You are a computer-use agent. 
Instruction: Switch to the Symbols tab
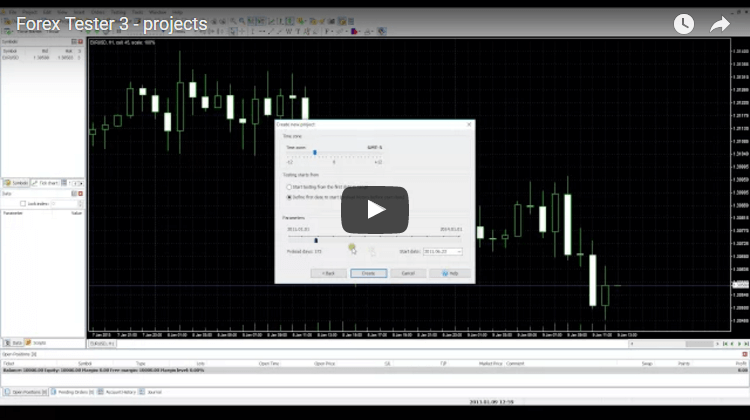tap(16, 183)
